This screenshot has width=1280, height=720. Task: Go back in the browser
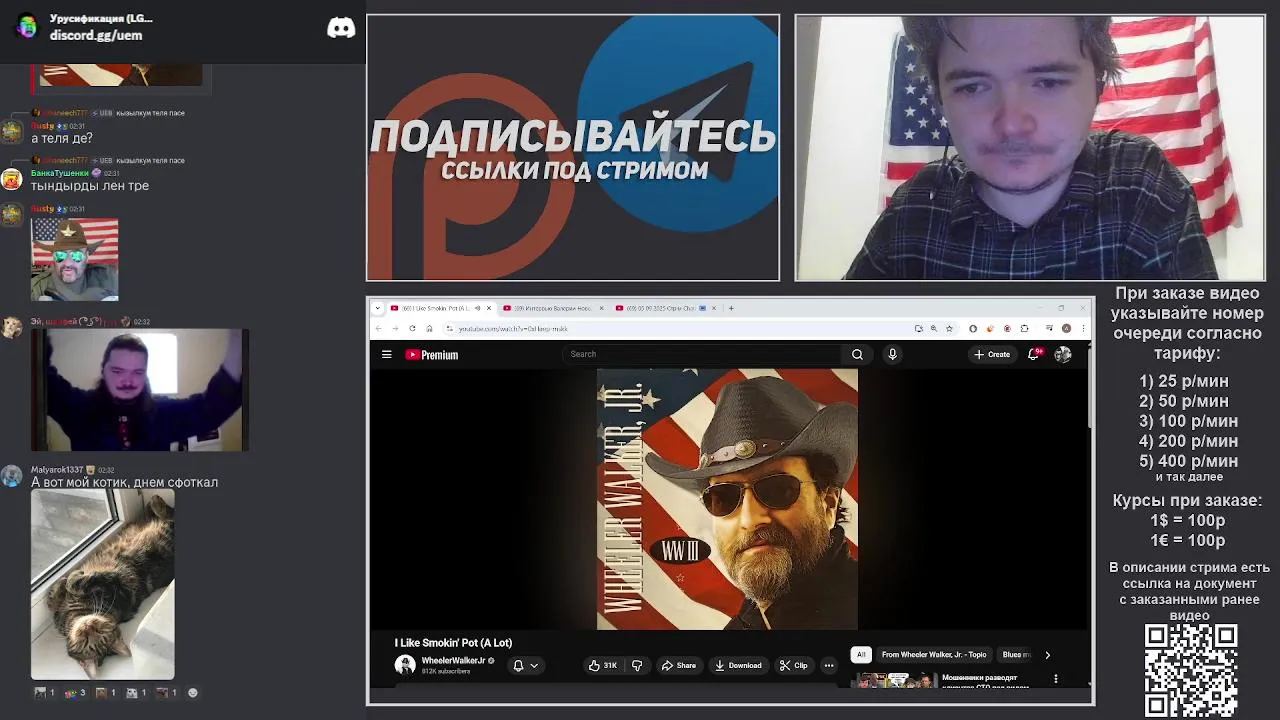click(378, 328)
